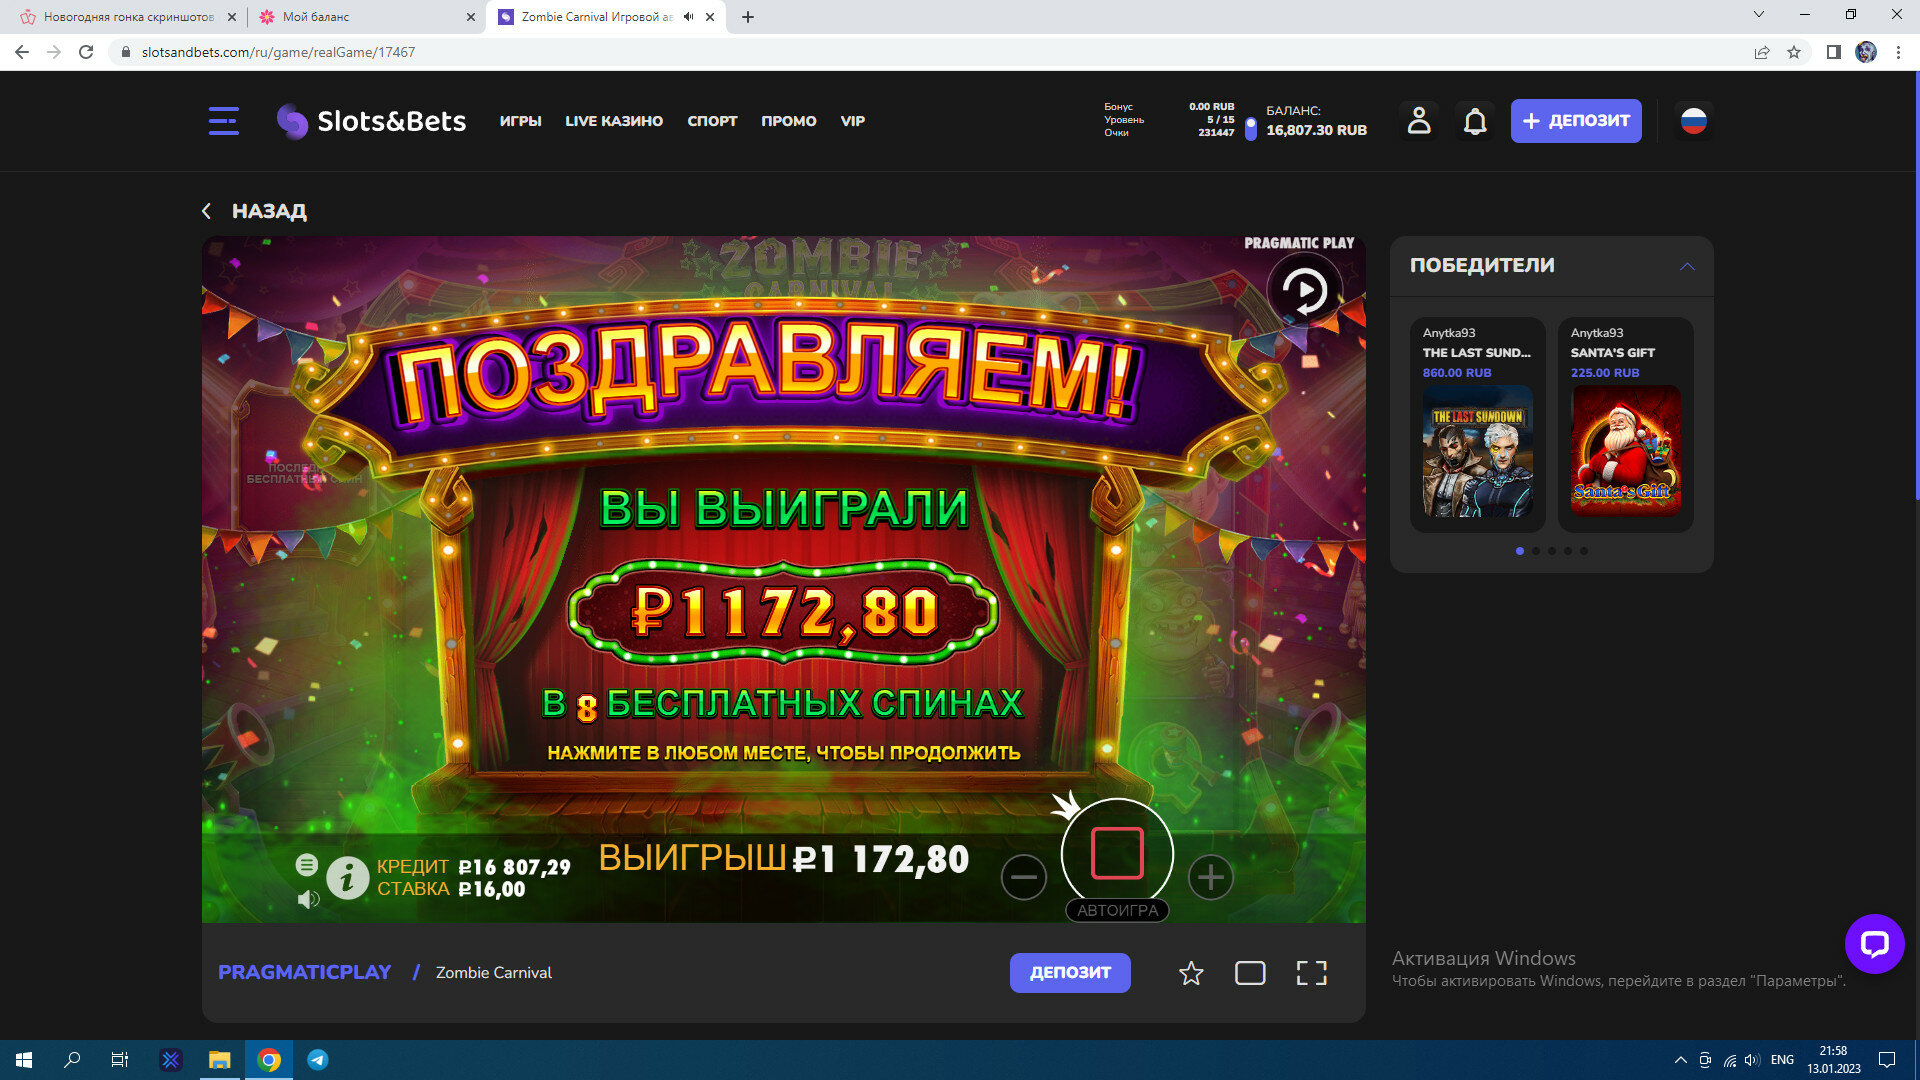Open the PragmaticPlay provider link
Viewport: 1920px width, 1080px height.
(304, 972)
